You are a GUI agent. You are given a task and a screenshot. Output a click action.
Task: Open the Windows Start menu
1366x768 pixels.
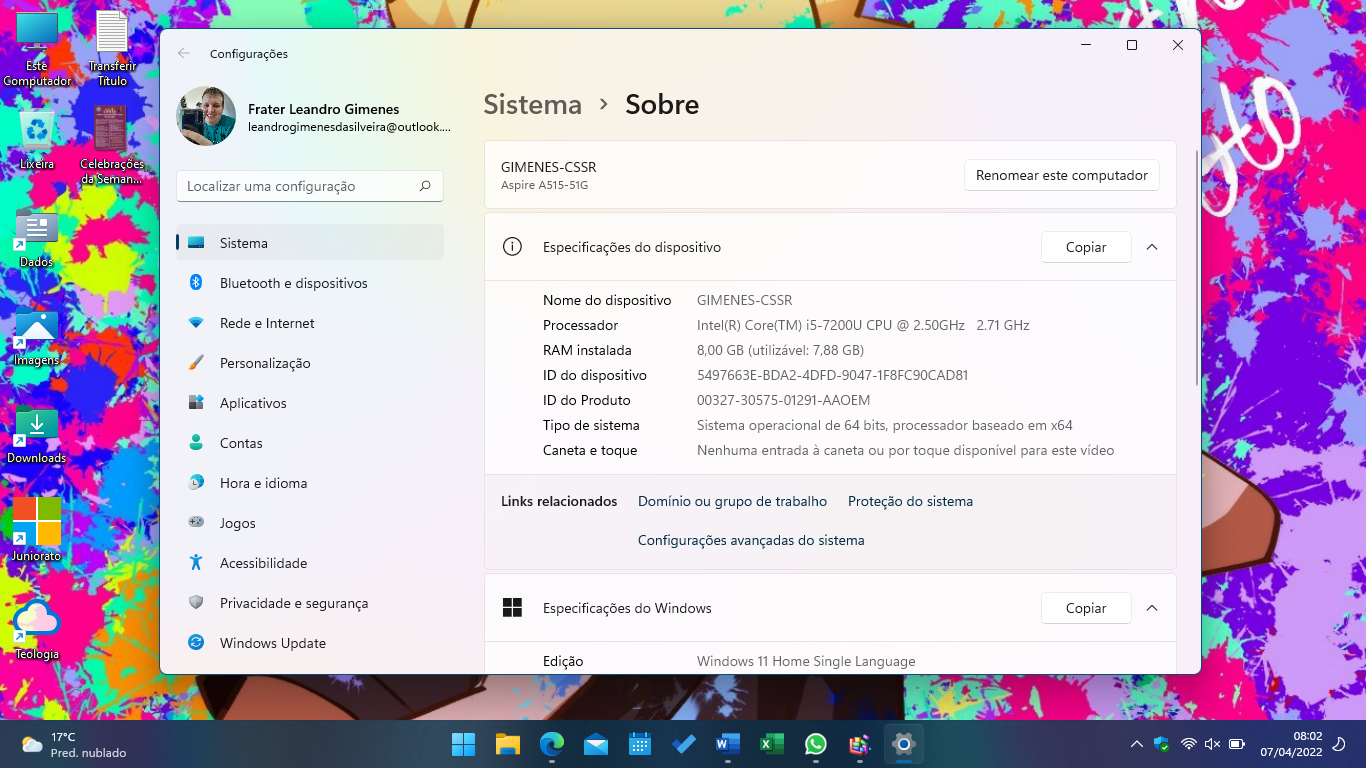pyautogui.click(x=464, y=744)
